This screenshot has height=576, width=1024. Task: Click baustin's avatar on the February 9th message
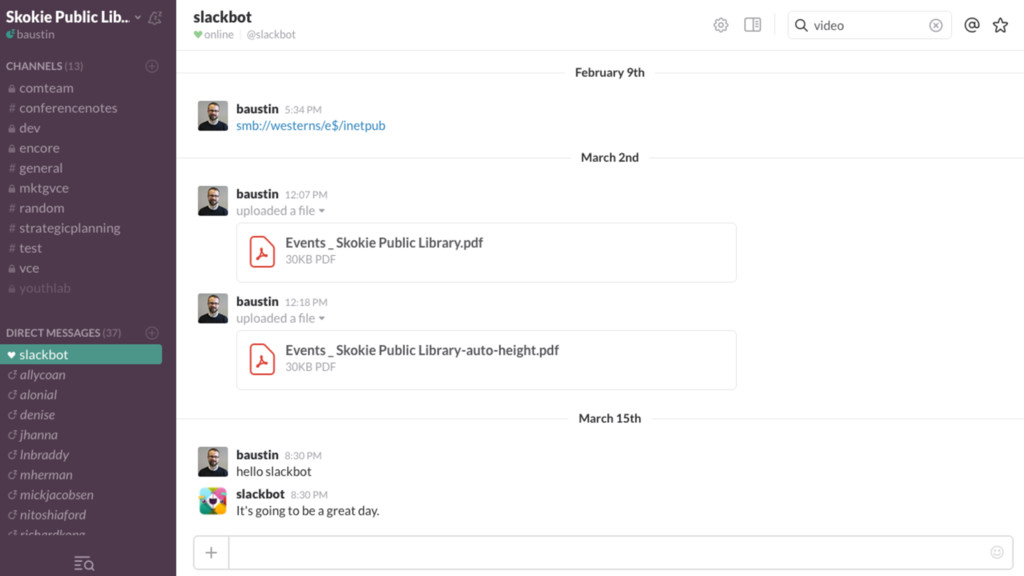(213, 116)
